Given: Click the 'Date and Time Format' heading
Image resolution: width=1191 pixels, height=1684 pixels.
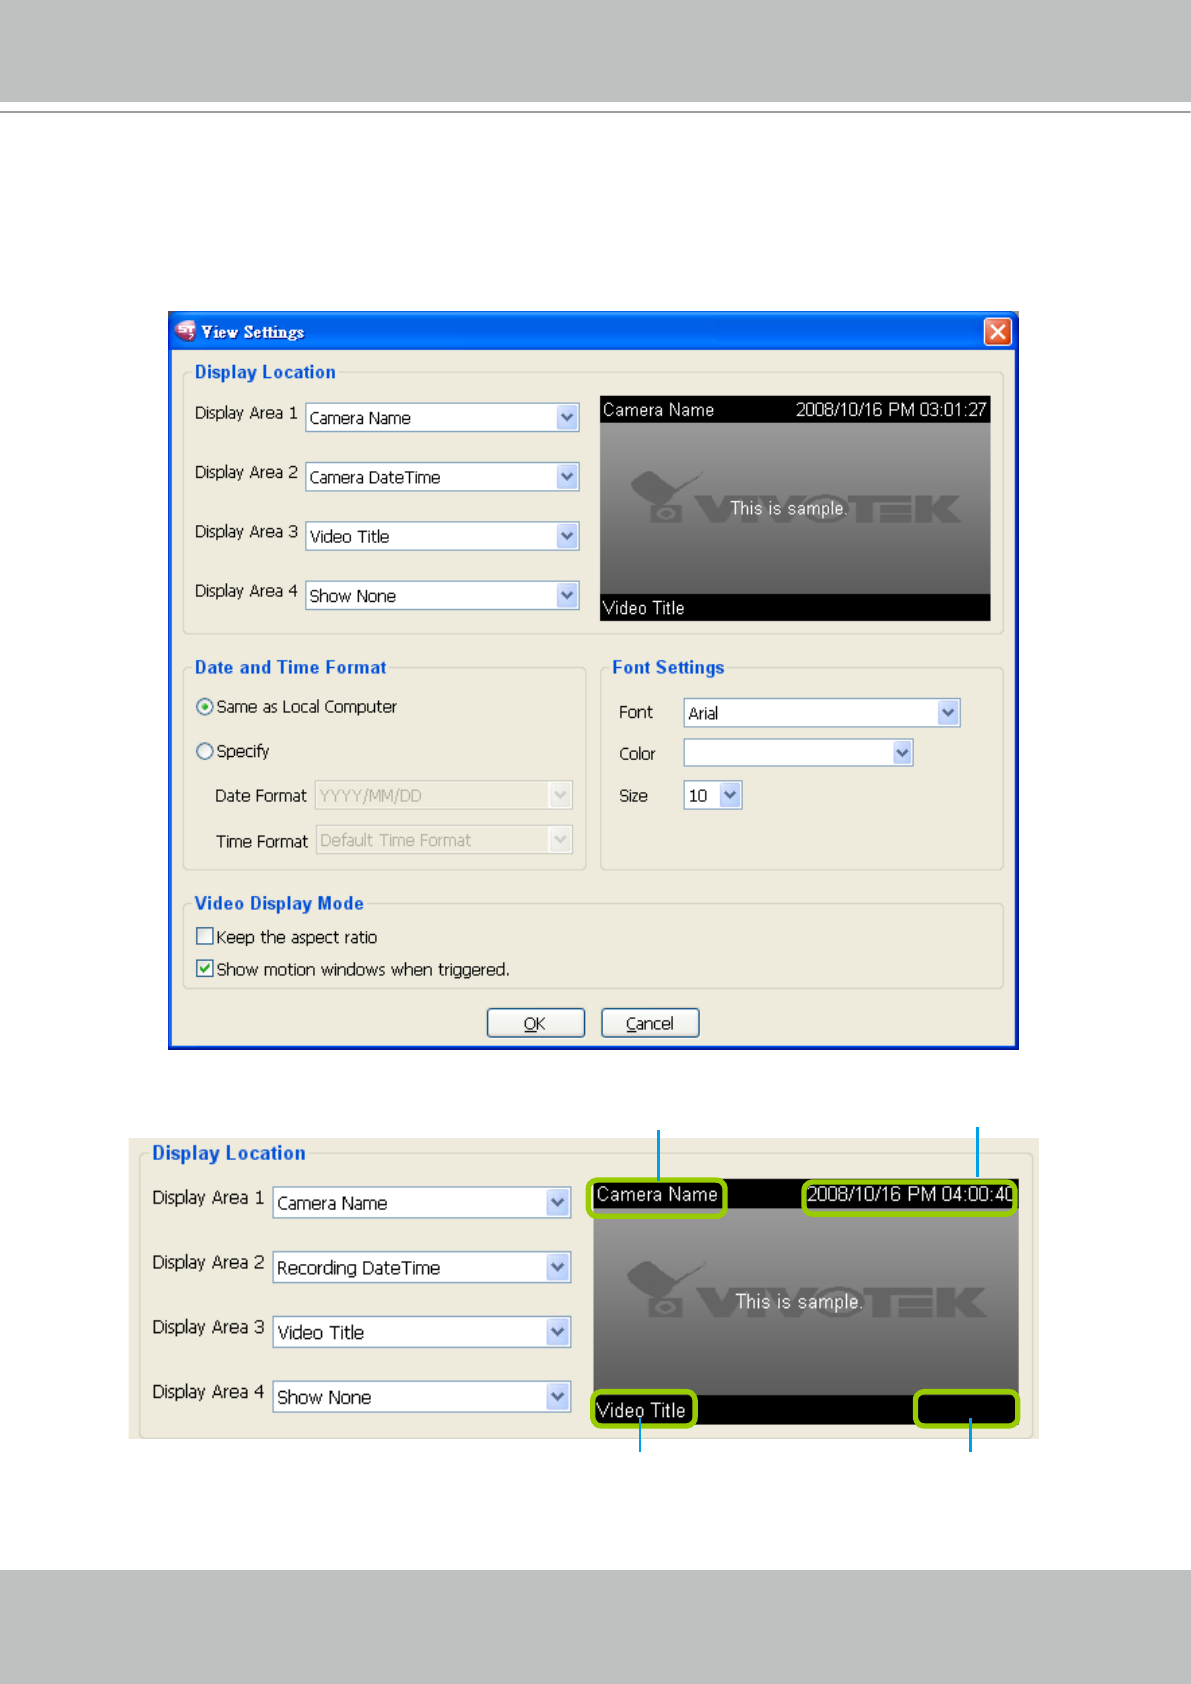Looking at the screenshot, I should [290, 667].
